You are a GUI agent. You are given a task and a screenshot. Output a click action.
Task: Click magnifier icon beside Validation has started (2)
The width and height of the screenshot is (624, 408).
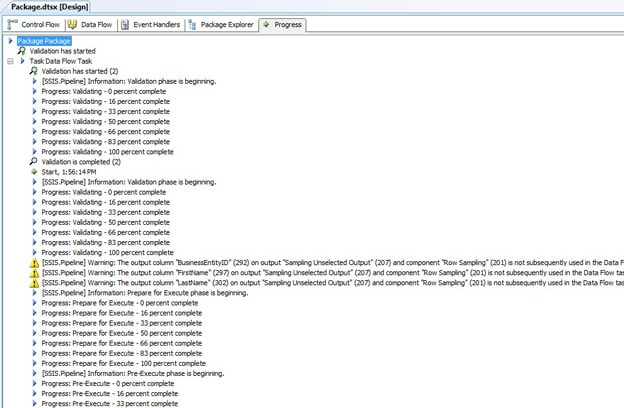(x=33, y=71)
